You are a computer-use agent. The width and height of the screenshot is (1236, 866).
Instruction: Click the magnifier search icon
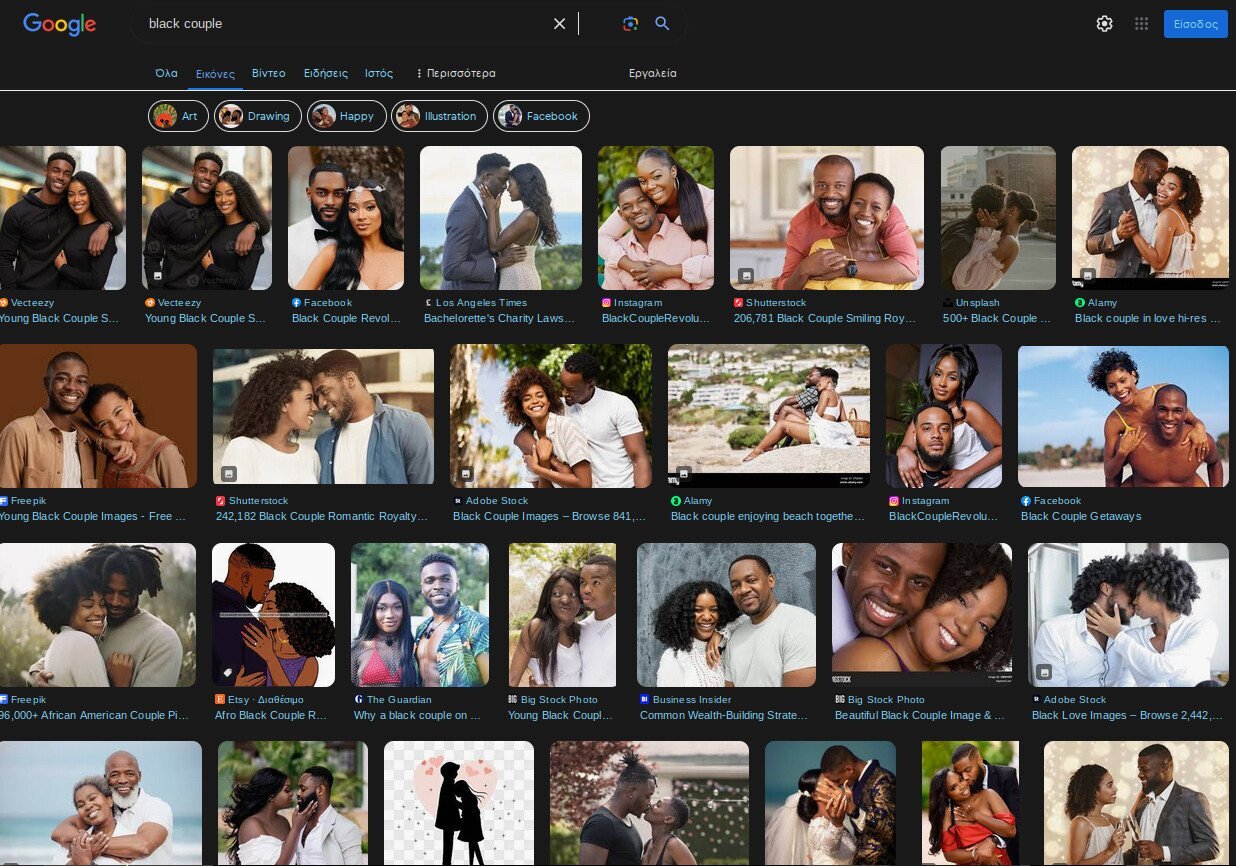(662, 23)
